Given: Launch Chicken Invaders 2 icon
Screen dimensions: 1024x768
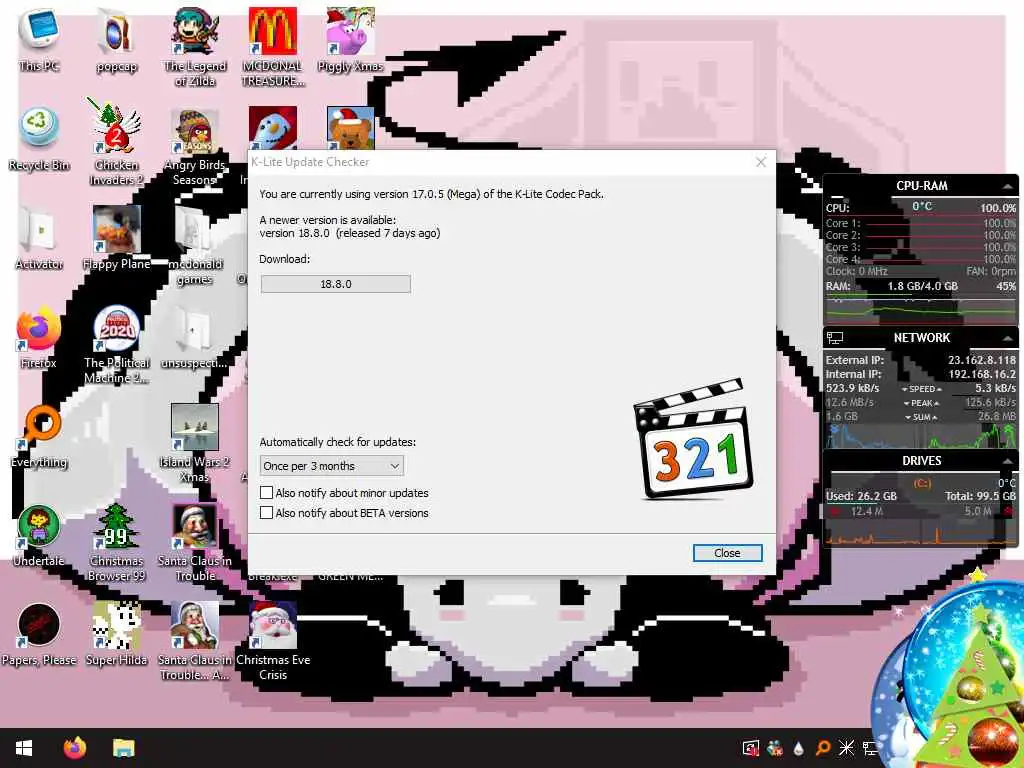Looking at the screenshot, I should [x=116, y=144].
